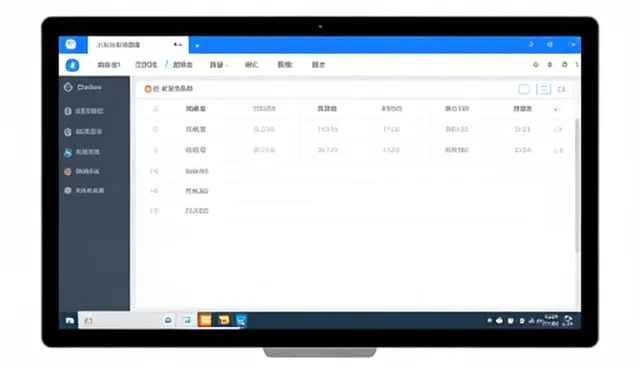The height and width of the screenshot is (368, 640).
Task: Expand the third table row using its arrow
Action: coord(154,171)
